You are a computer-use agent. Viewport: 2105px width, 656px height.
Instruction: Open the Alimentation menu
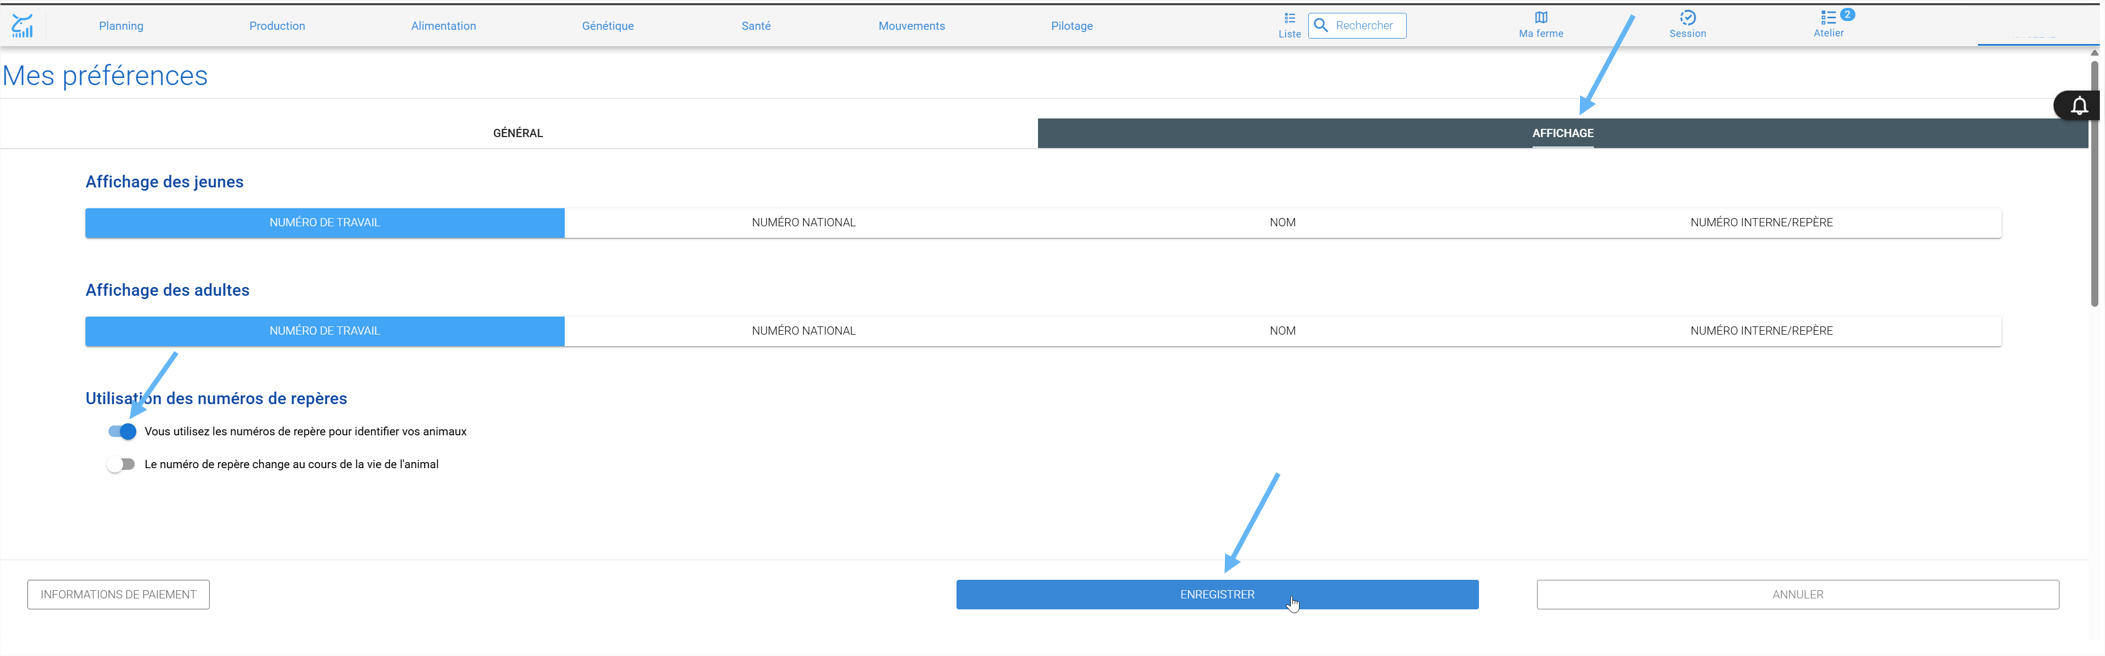tap(443, 26)
